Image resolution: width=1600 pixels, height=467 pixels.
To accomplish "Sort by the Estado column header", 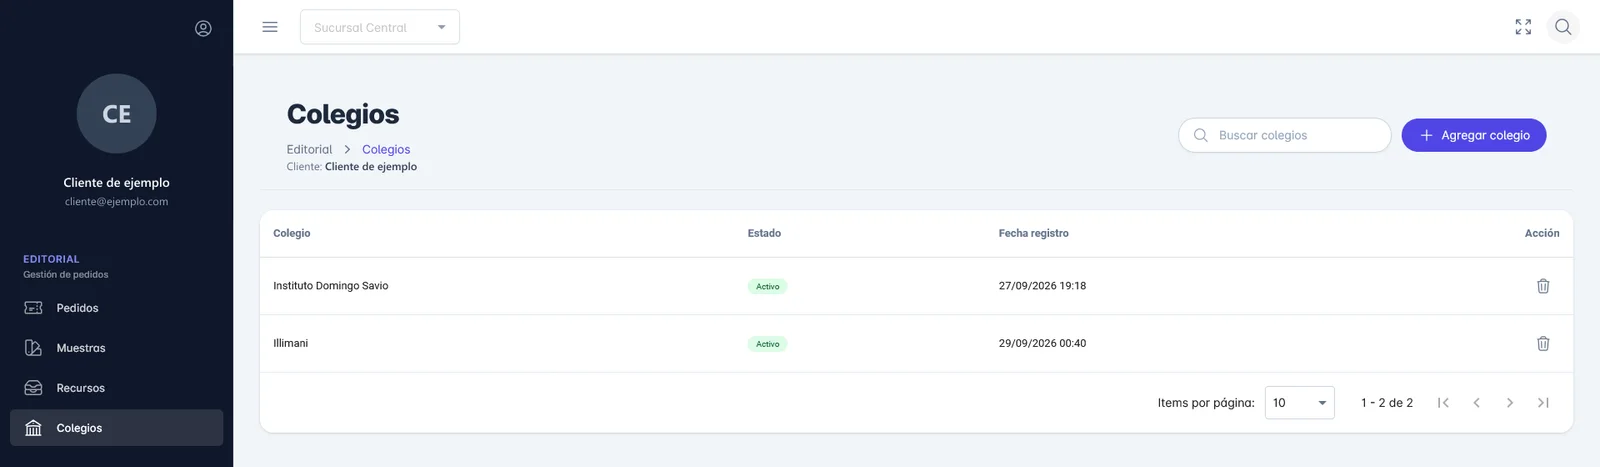I will tap(764, 233).
